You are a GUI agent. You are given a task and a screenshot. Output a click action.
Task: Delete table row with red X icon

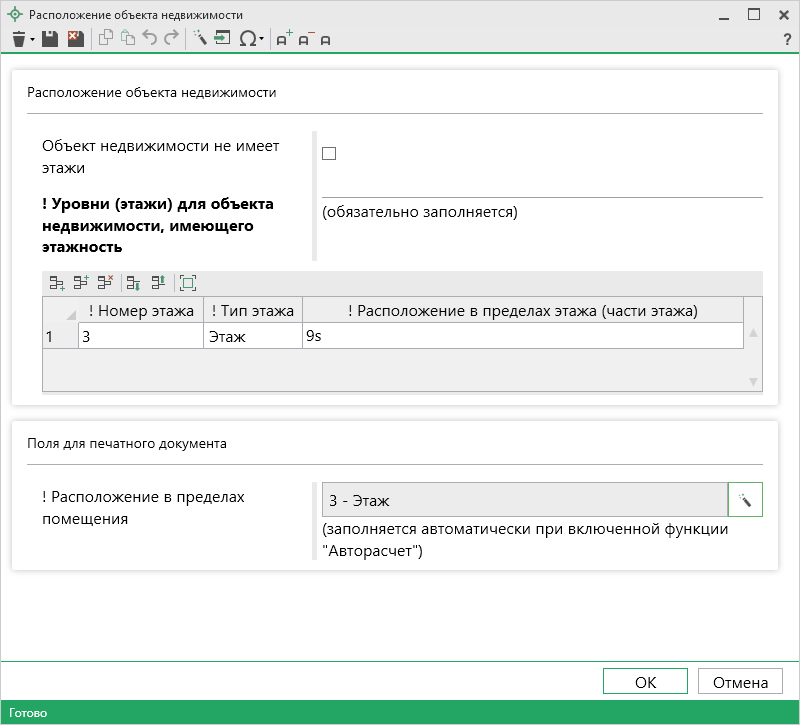point(106,283)
